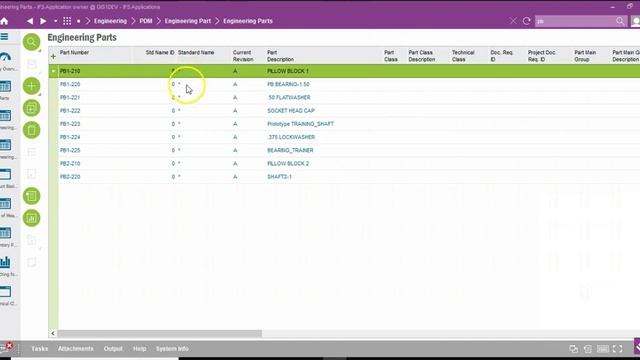Click the add column plus in header

click(53, 56)
